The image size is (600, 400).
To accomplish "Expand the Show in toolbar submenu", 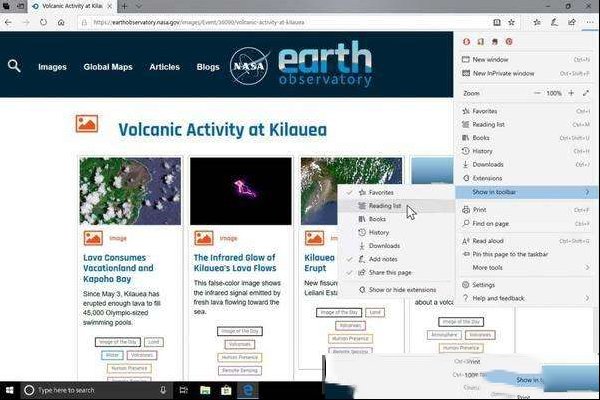I will (x=527, y=192).
